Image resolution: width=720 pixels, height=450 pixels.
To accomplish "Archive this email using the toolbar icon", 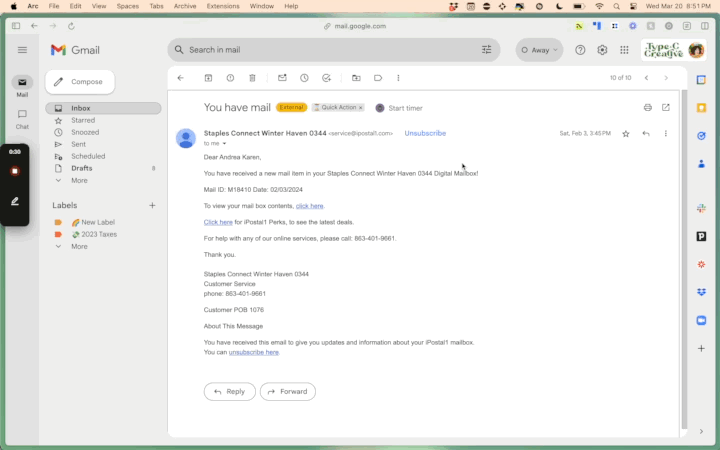I will pos(208,78).
